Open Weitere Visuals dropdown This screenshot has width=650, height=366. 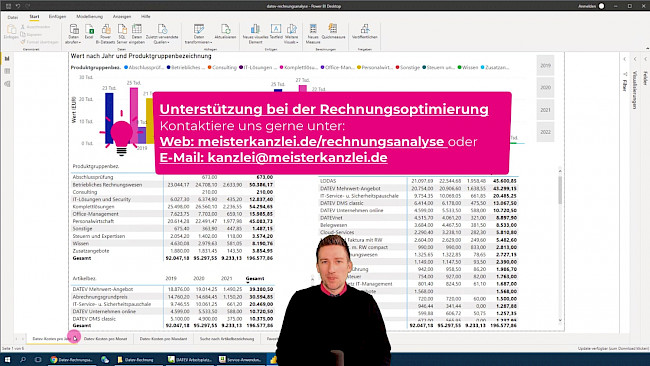(x=291, y=34)
